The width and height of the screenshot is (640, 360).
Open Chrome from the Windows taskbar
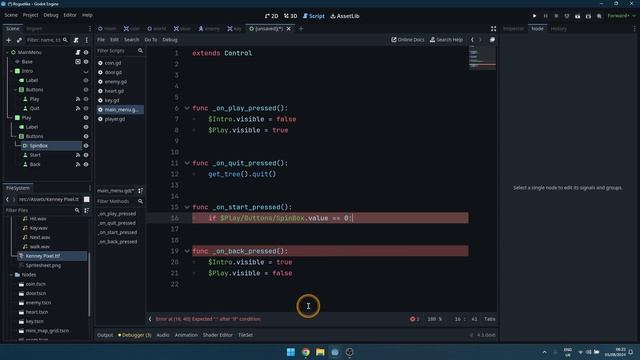[305, 352]
